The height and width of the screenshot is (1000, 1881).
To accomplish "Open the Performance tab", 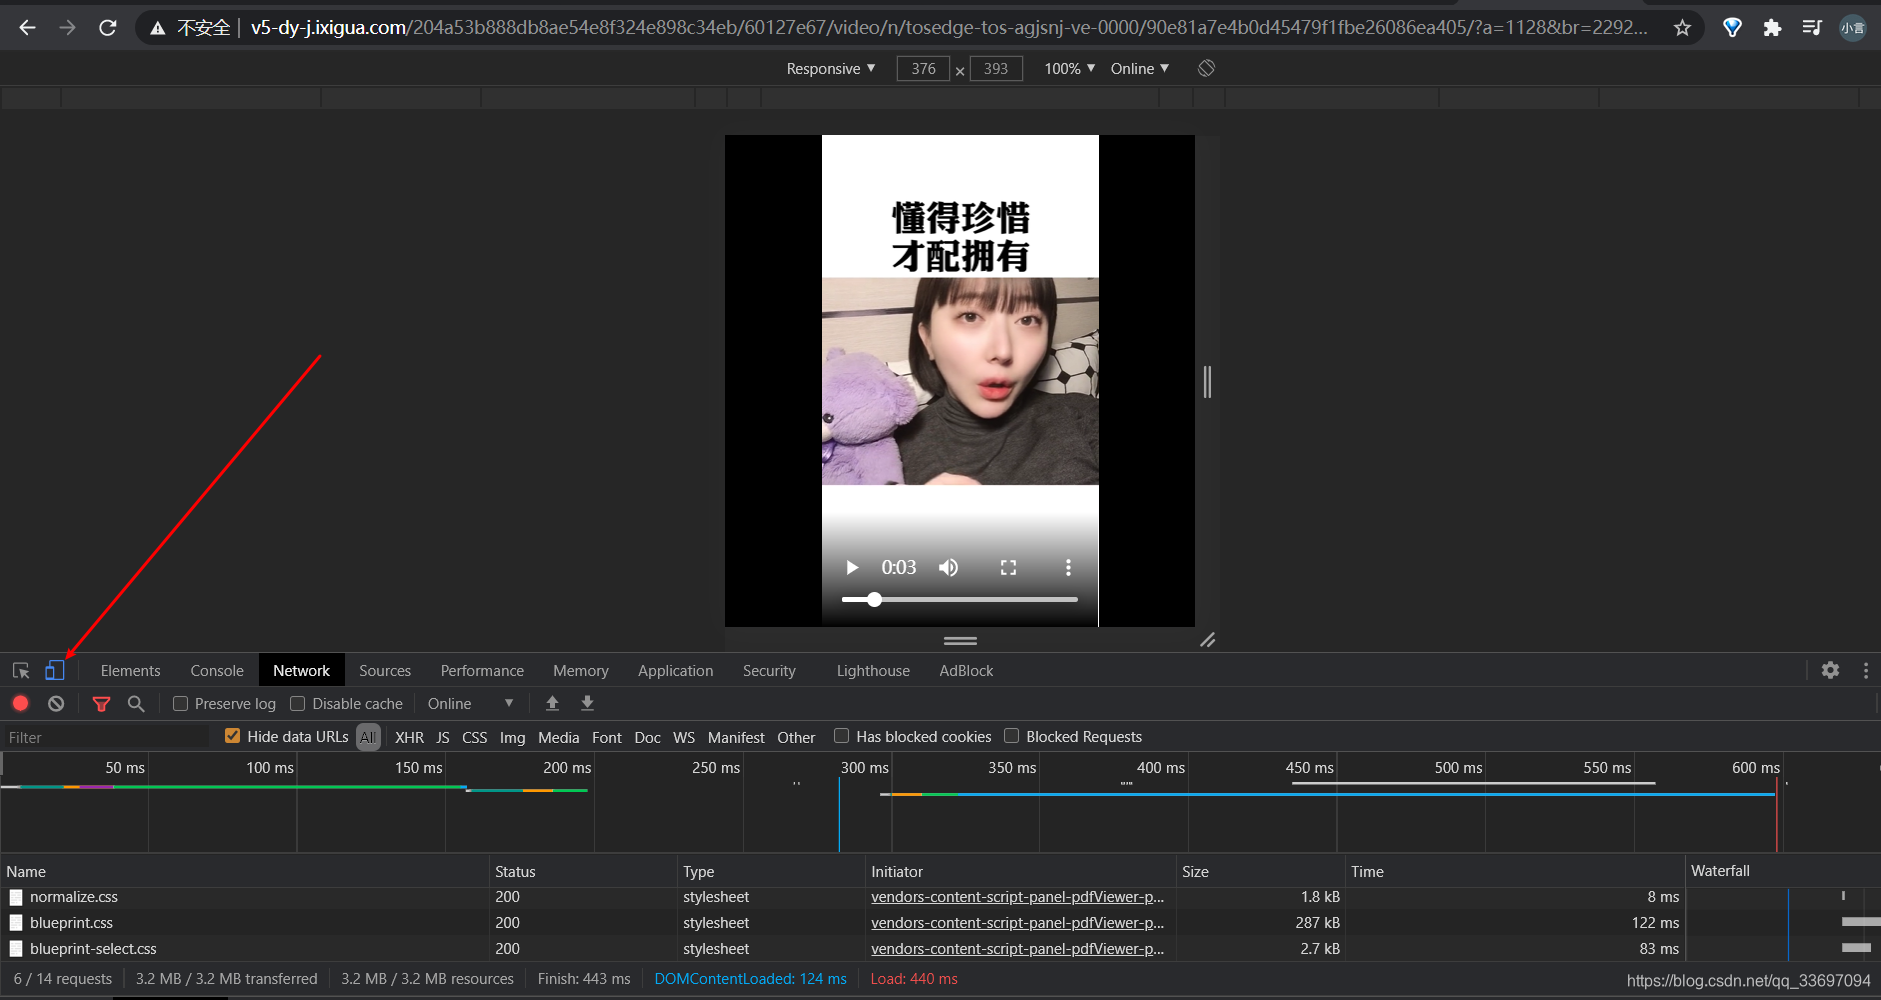I will click(x=482, y=671).
